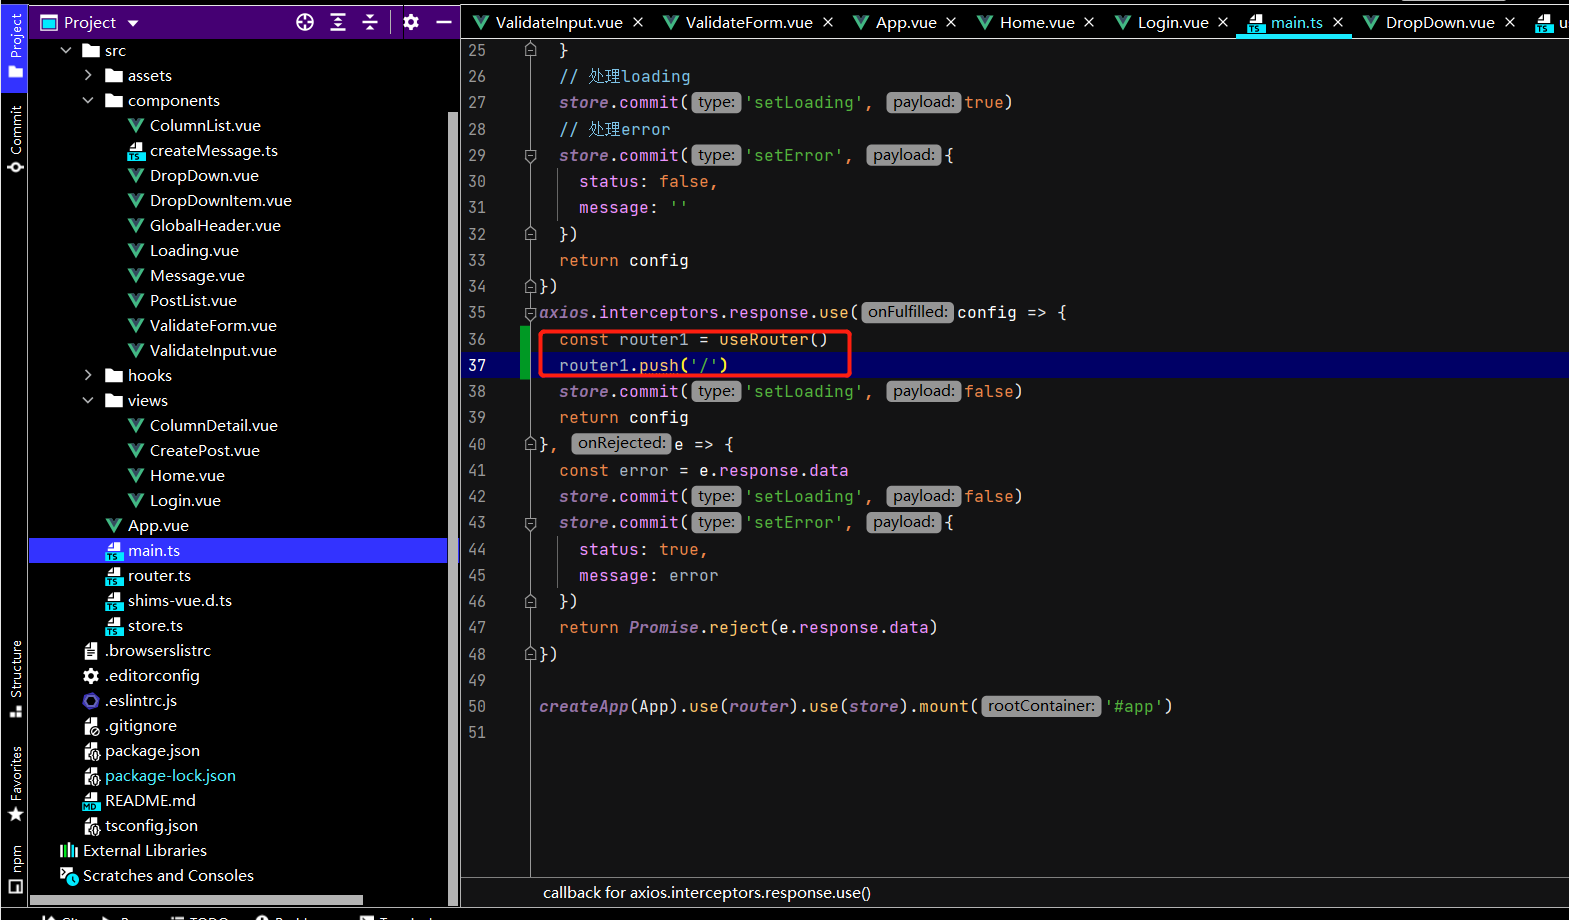The height and width of the screenshot is (920, 1569).
Task: Click line number 37 in gutter
Action: point(477,365)
